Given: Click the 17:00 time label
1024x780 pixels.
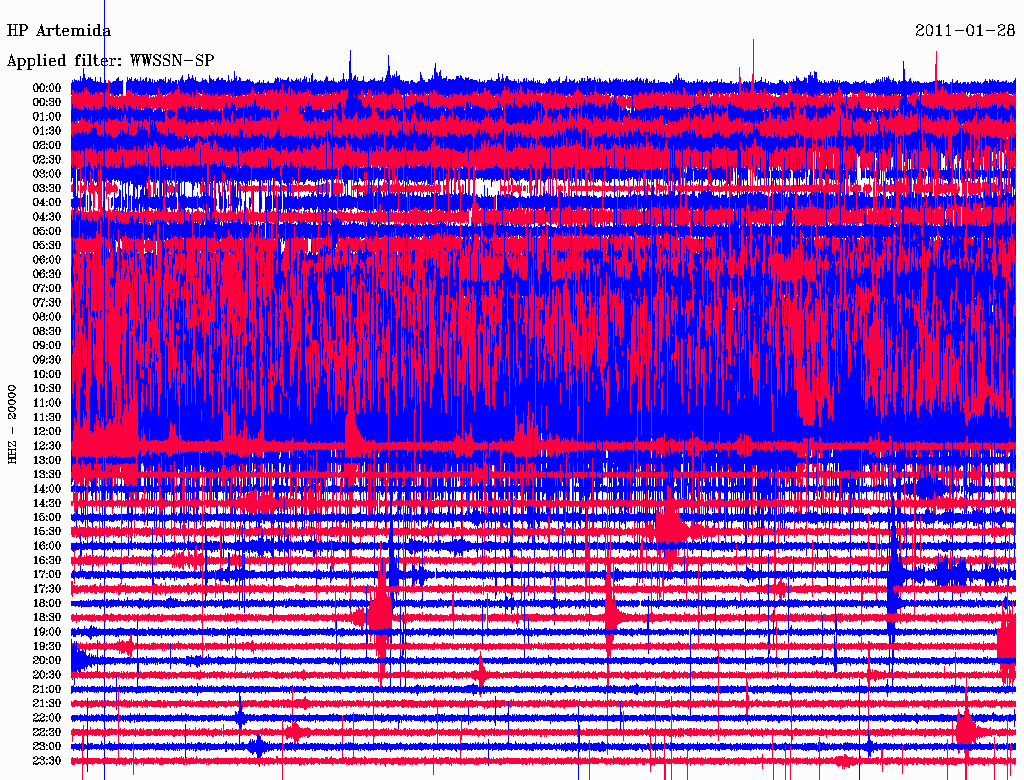Looking at the screenshot, I should tap(47, 574).
